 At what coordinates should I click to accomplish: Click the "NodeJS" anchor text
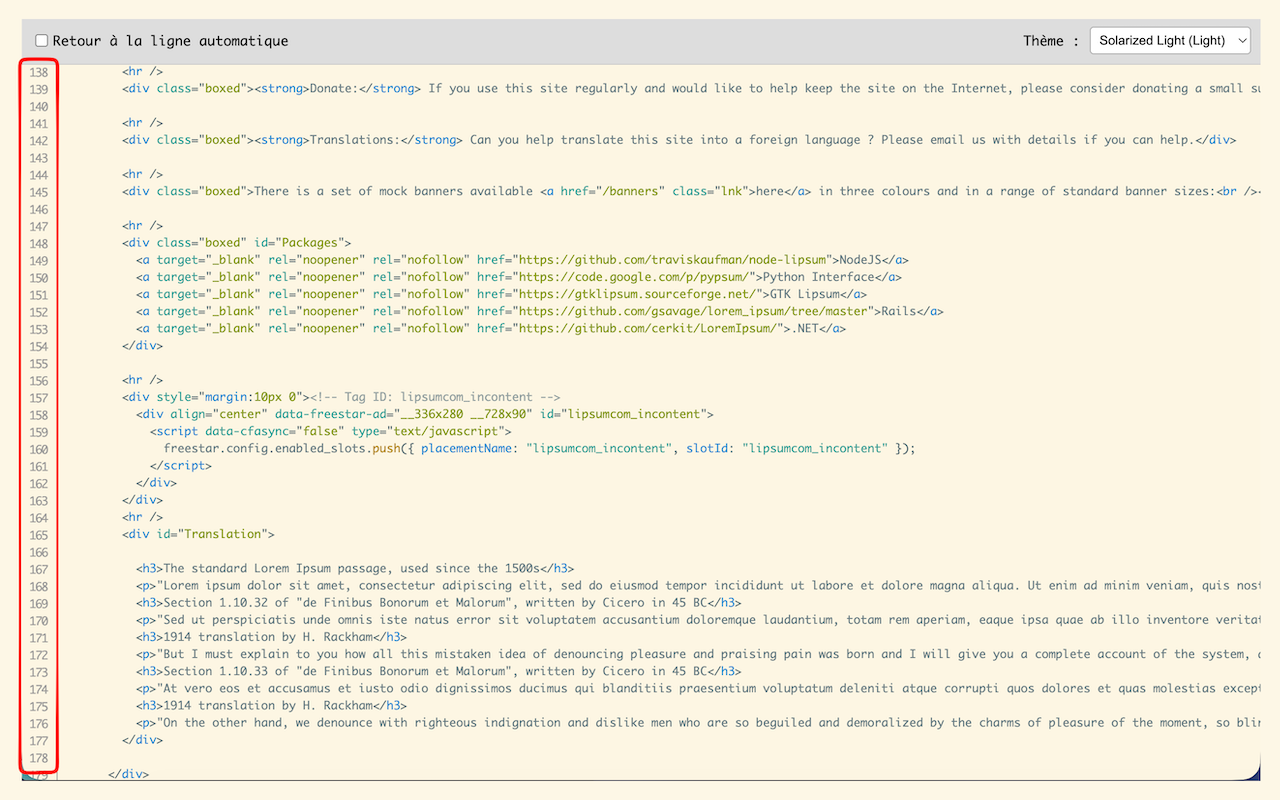click(x=860, y=260)
